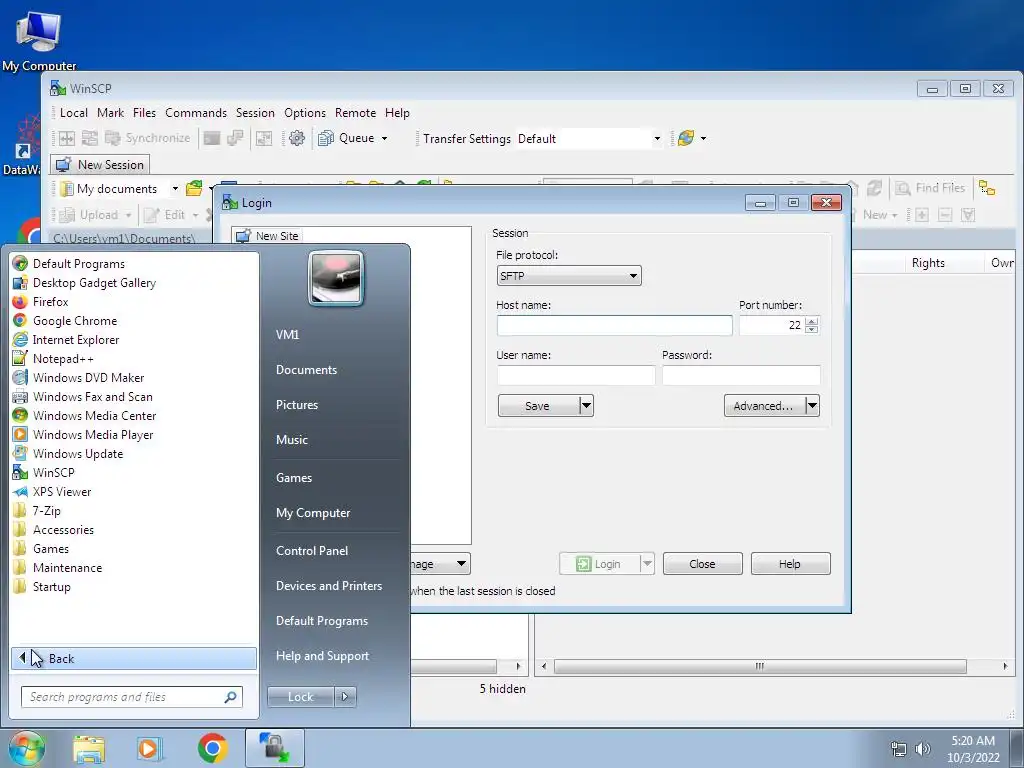This screenshot has height=768, width=1024.
Task: Expand the Accessories folder in Start menu
Action: click(x=63, y=530)
